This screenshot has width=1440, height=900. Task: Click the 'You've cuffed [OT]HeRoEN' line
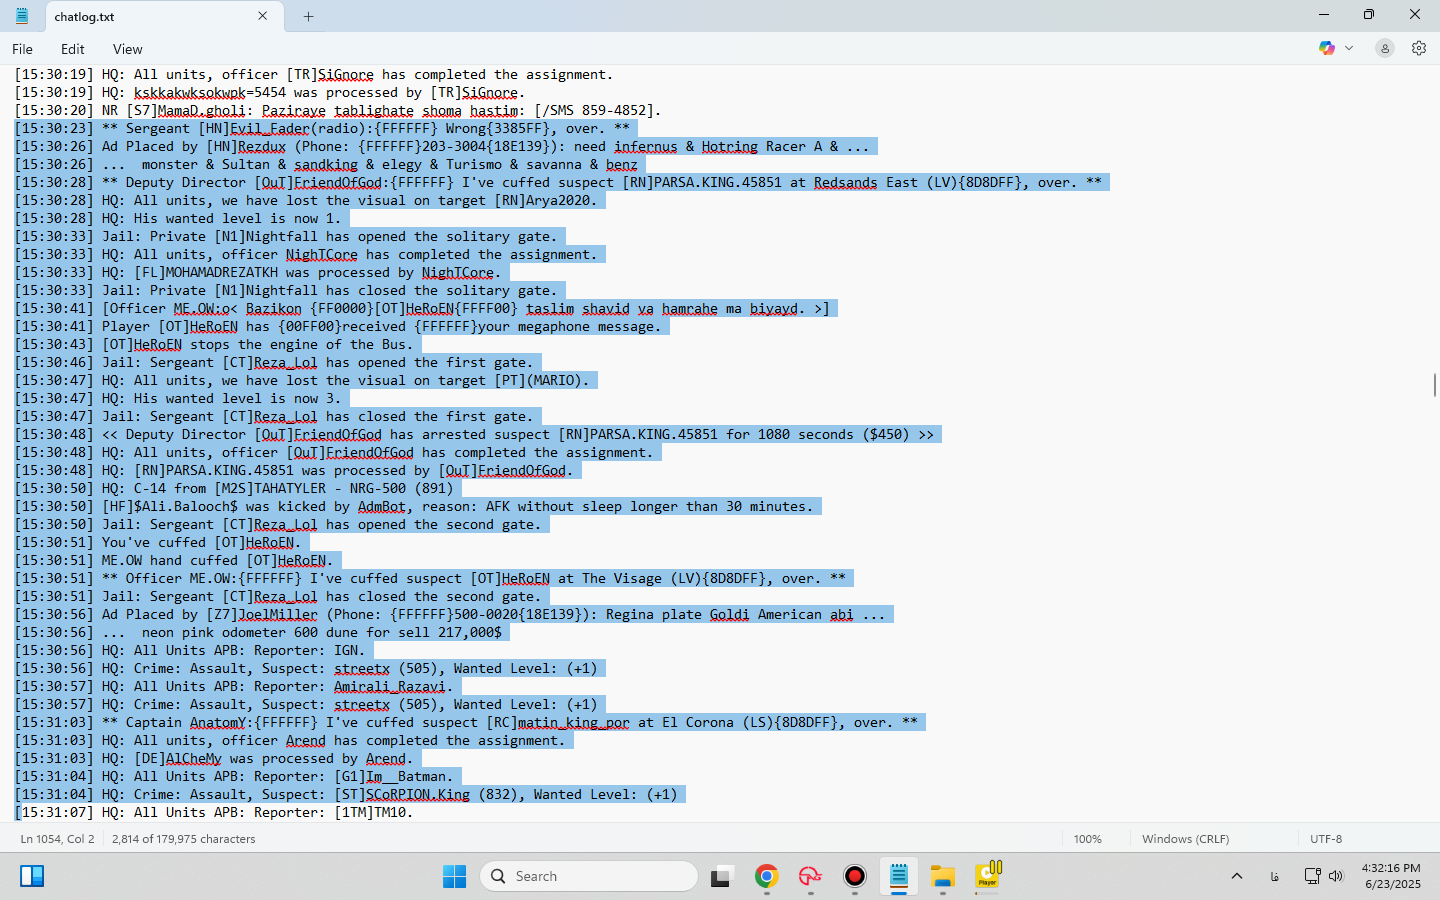[201, 543]
